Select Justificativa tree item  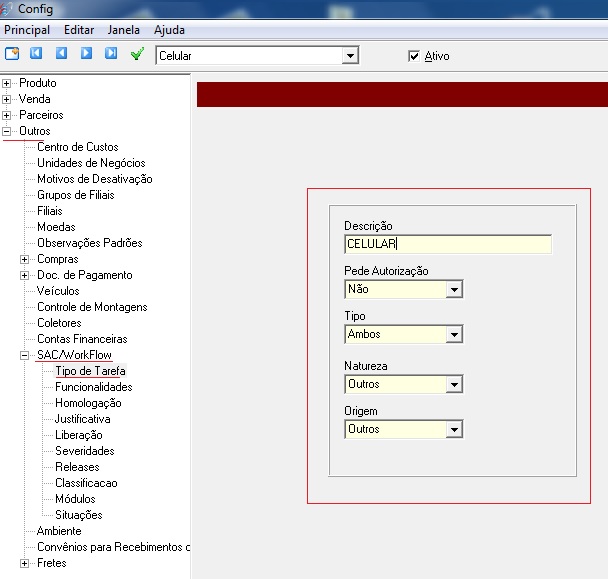click(83, 419)
